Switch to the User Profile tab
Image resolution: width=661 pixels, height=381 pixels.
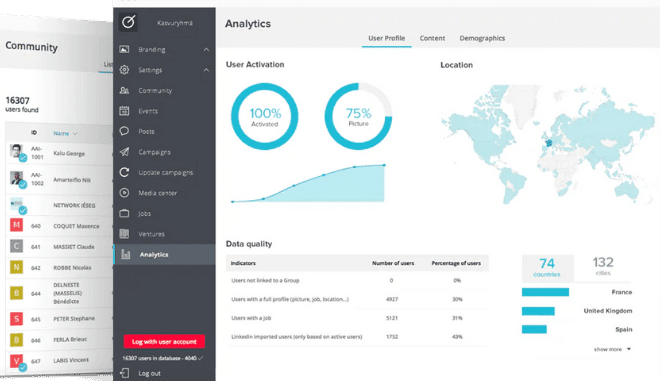[x=387, y=38]
